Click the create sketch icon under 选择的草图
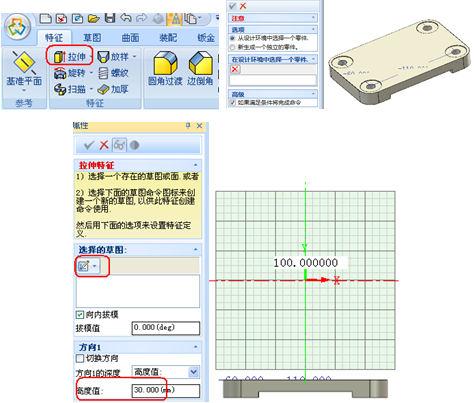Viewport: 476px width, 403px height. tap(83, 266)
